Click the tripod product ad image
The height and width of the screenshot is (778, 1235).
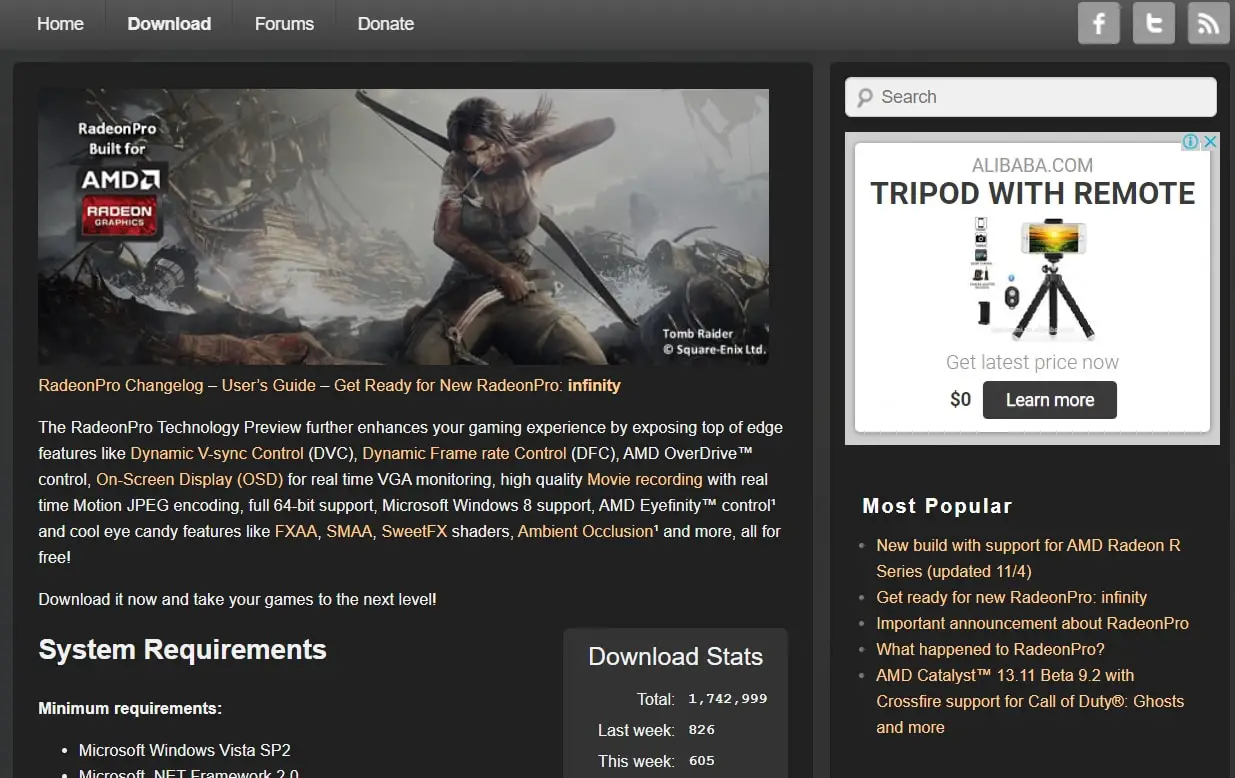pyautogui.click(x=1033, y=279)
